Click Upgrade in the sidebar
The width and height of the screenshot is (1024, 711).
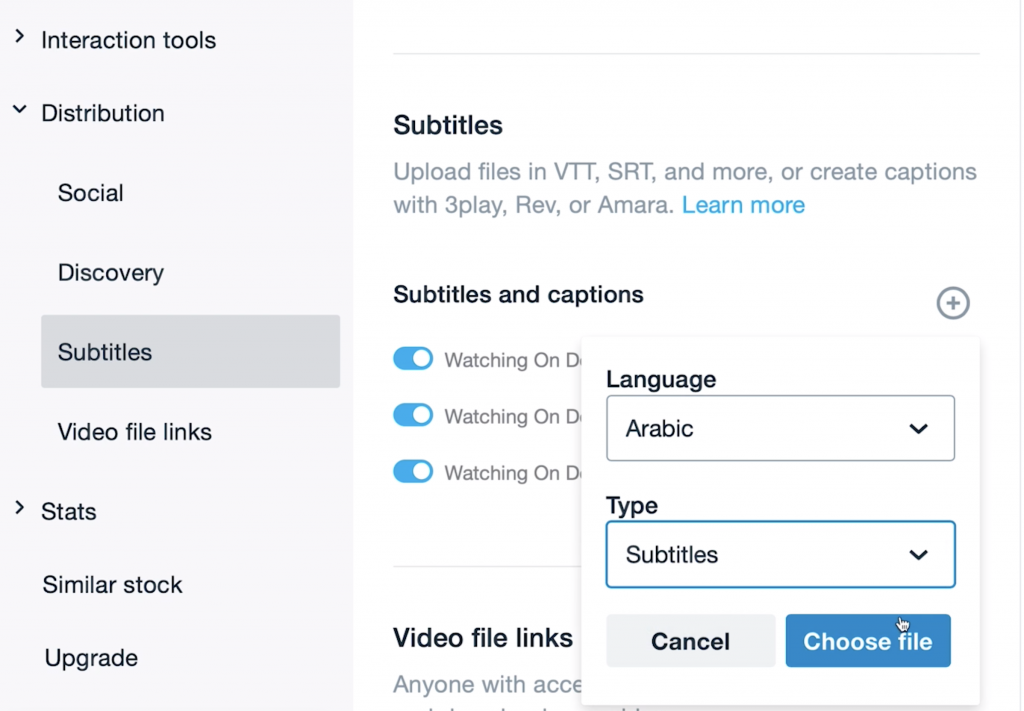[91, 658]
